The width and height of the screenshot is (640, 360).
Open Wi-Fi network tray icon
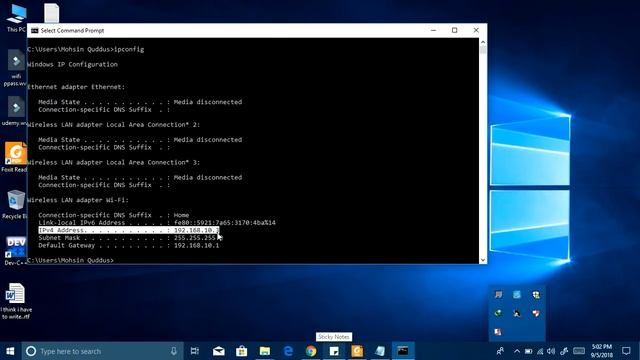(540, 351)
